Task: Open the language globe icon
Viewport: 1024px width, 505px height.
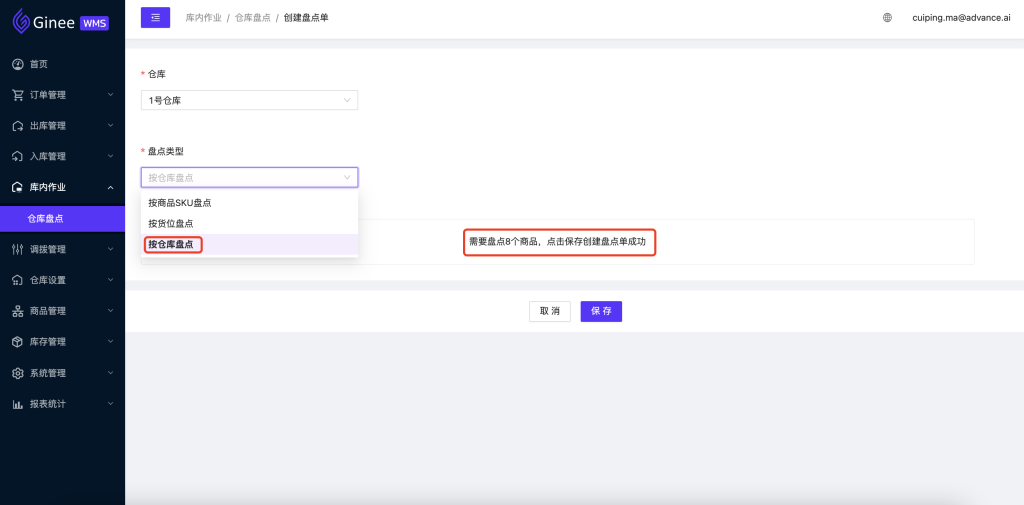Action: [x=887, y=18]
